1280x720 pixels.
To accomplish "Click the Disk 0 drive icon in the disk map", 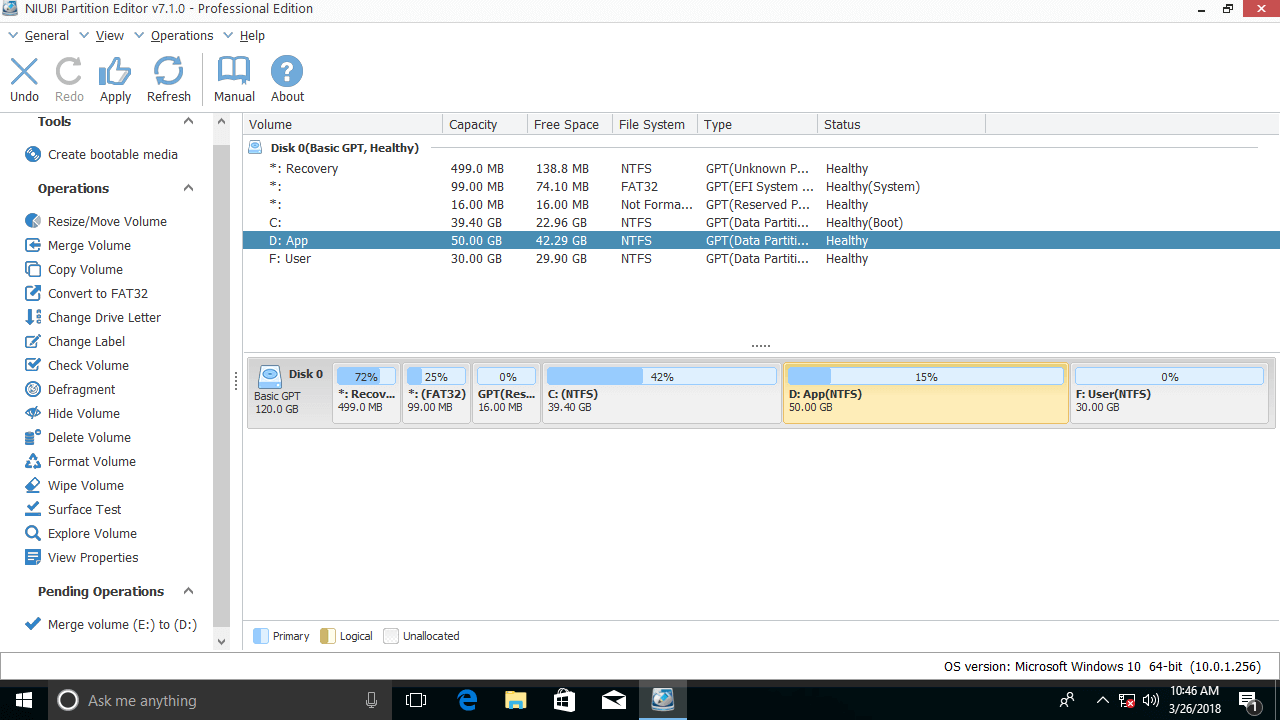I will (270, 377).
